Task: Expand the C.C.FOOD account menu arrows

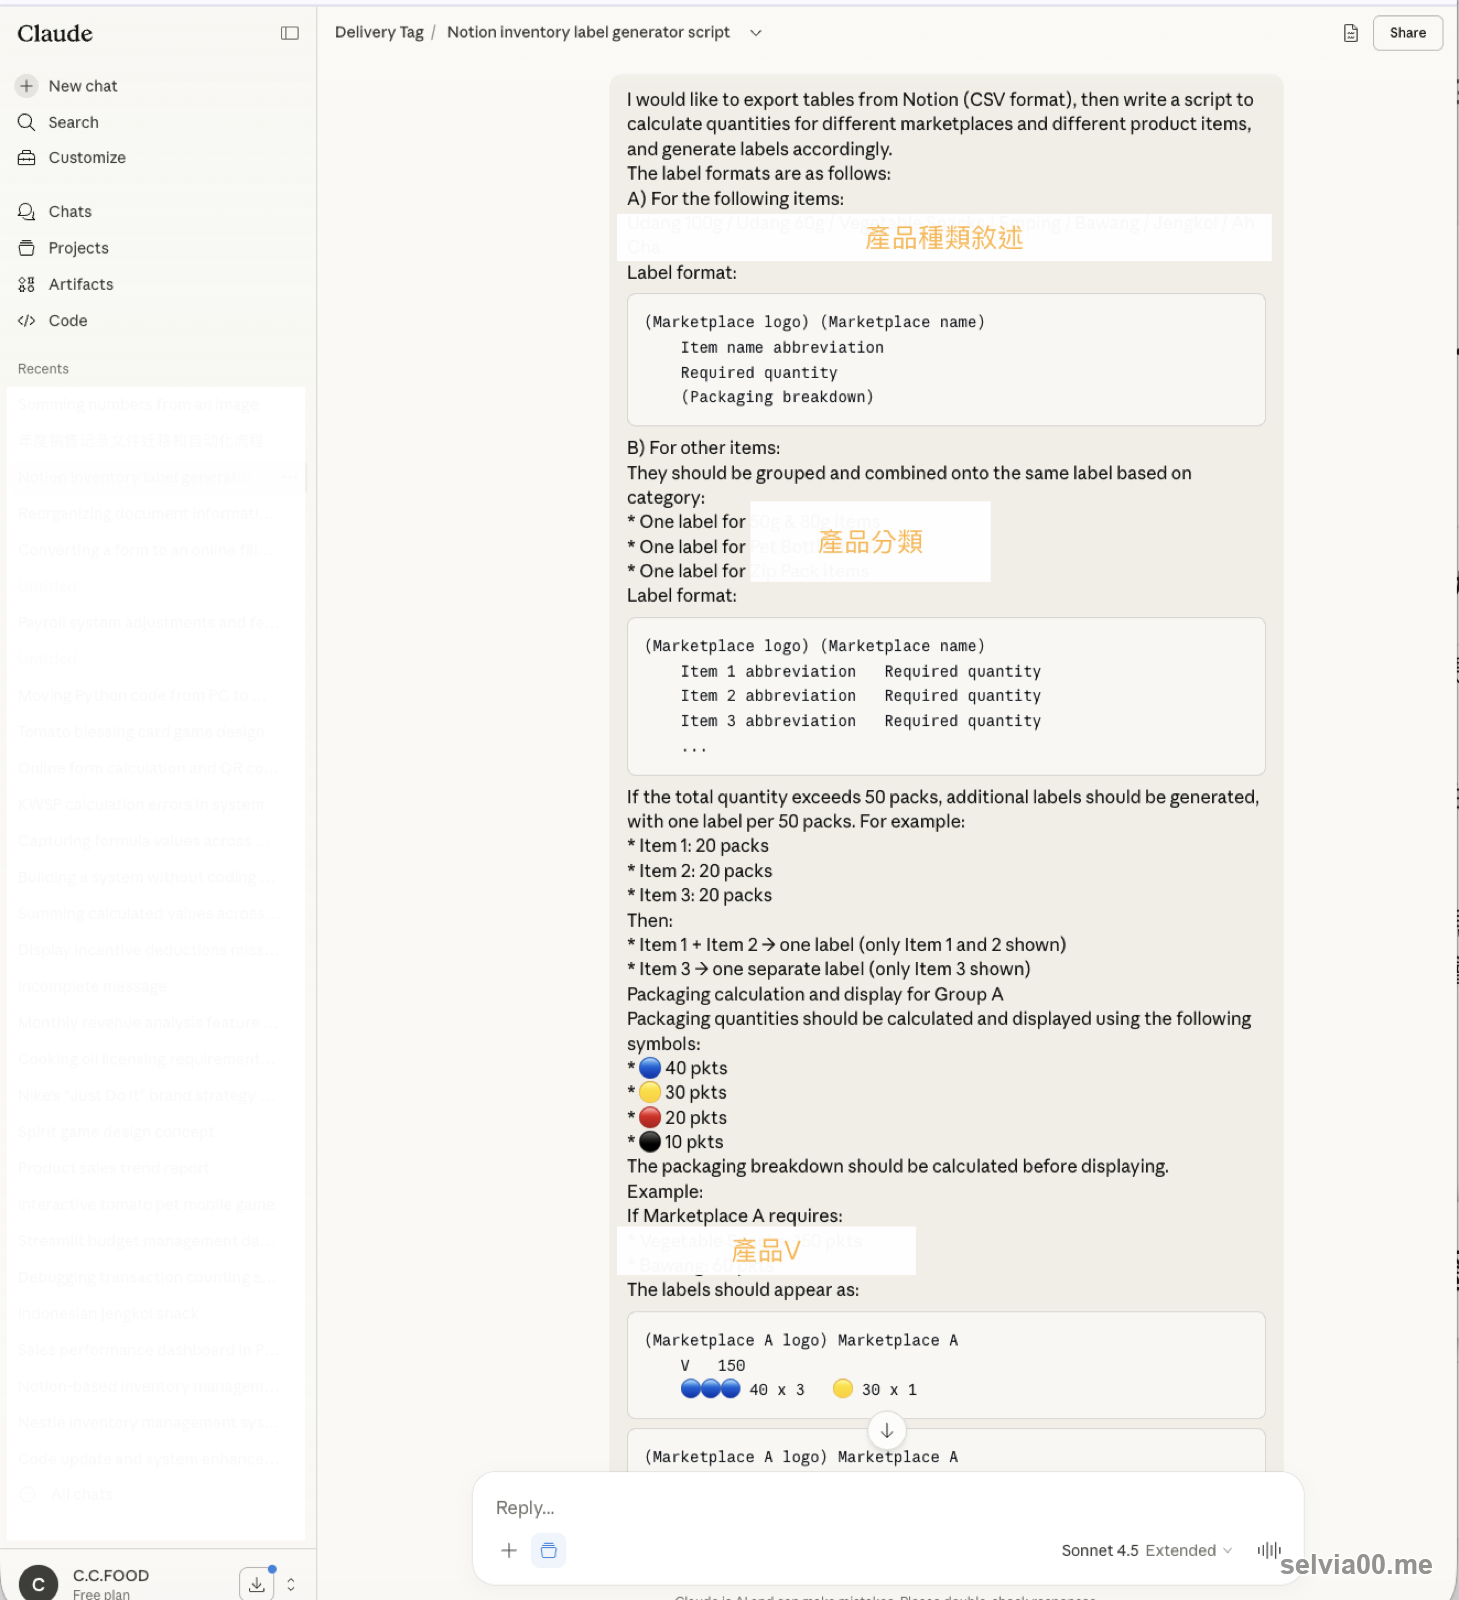Action: [x=291, y=1584]
